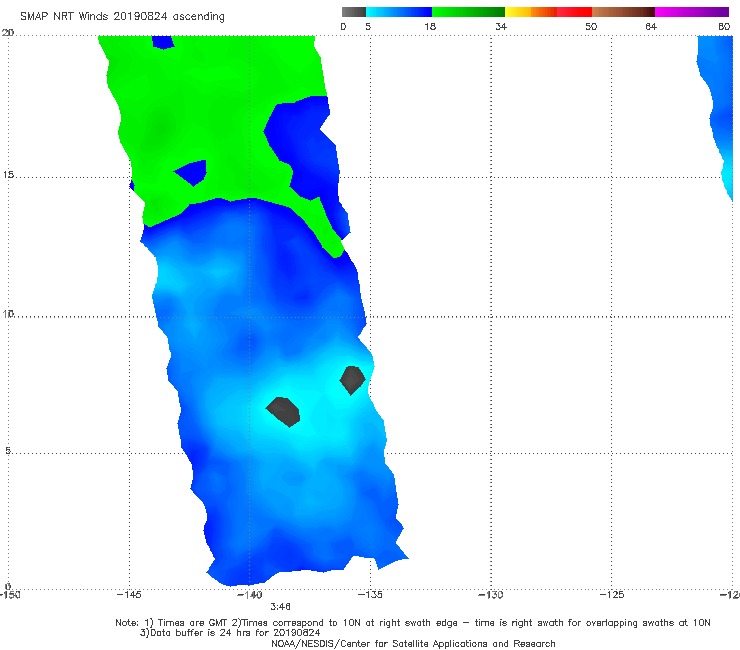Click the longitude axis label '-145'
This screenshot has width=740, height=650.
pos(129,594)
